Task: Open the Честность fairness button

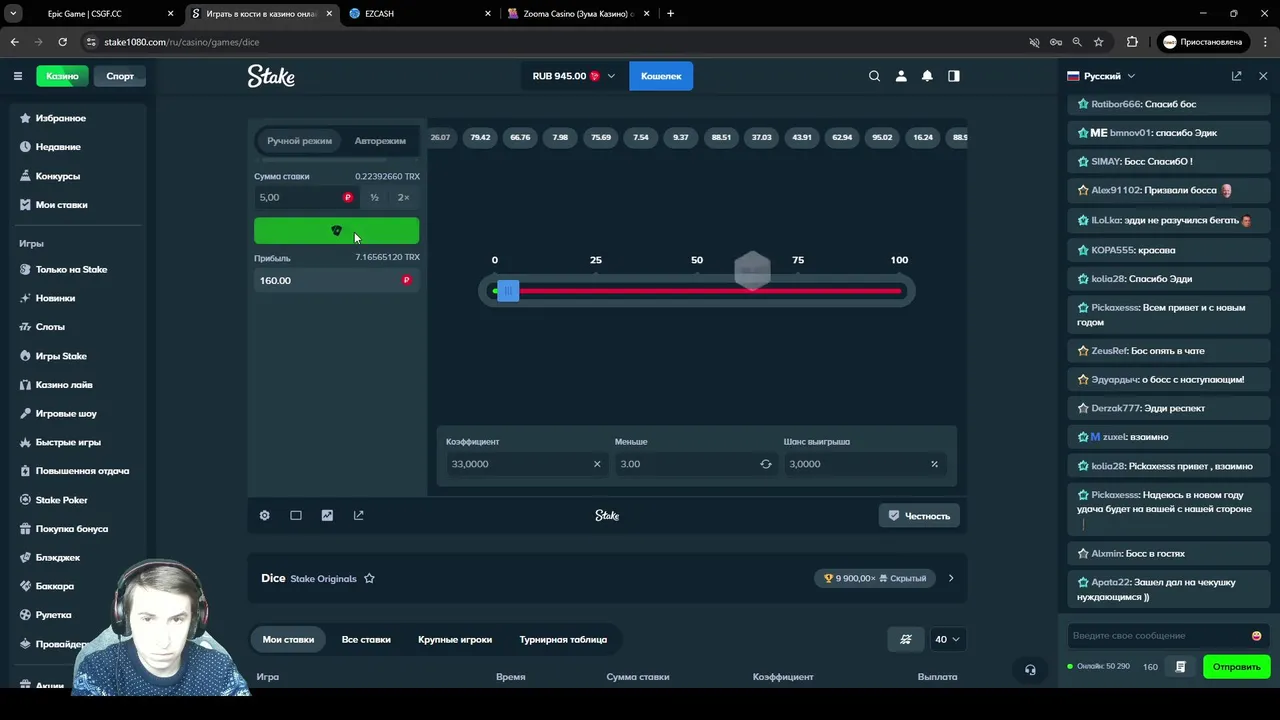Action: click(919, 516)
